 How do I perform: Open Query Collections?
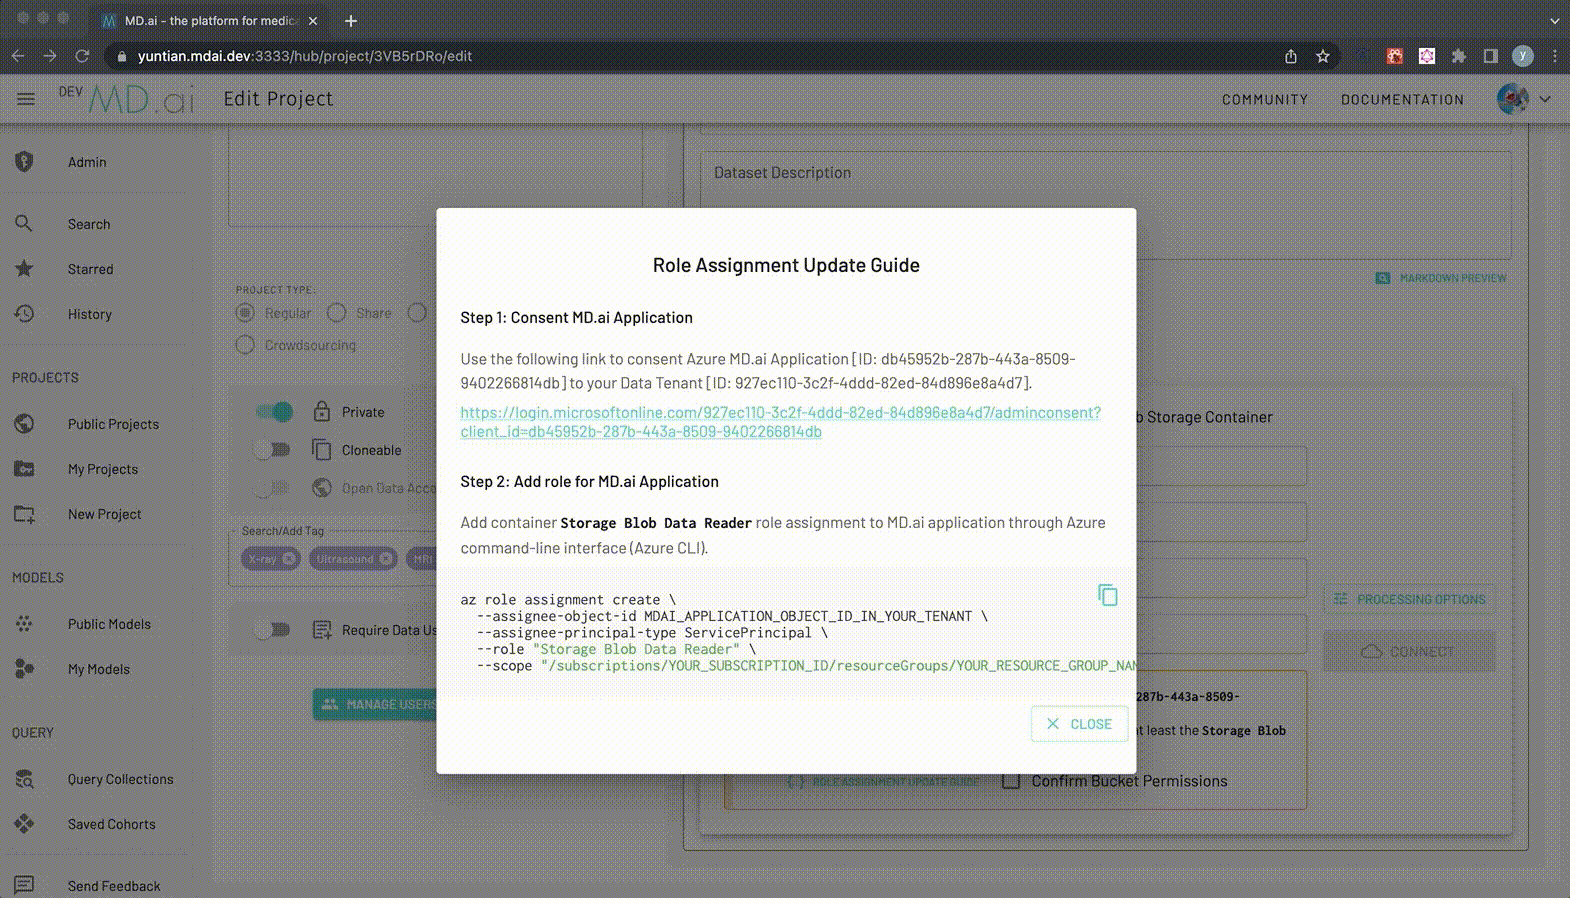(x=120, y=779)
